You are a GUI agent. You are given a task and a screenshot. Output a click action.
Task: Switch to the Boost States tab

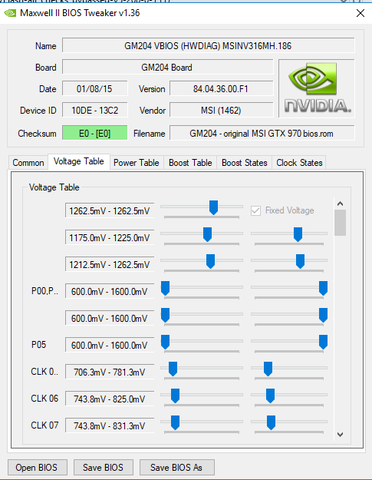[x=244, y=163]
